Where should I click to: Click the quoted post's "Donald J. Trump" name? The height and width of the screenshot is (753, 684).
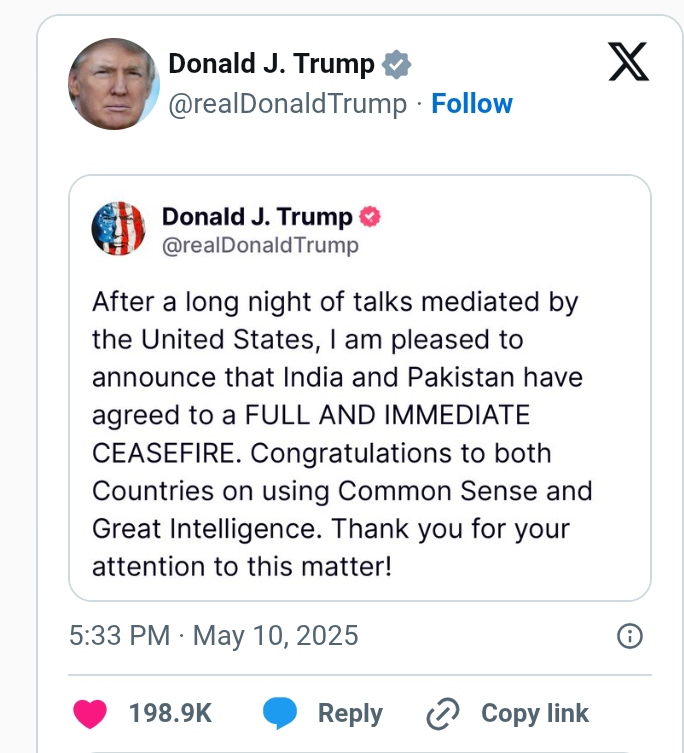coord(257,217)
